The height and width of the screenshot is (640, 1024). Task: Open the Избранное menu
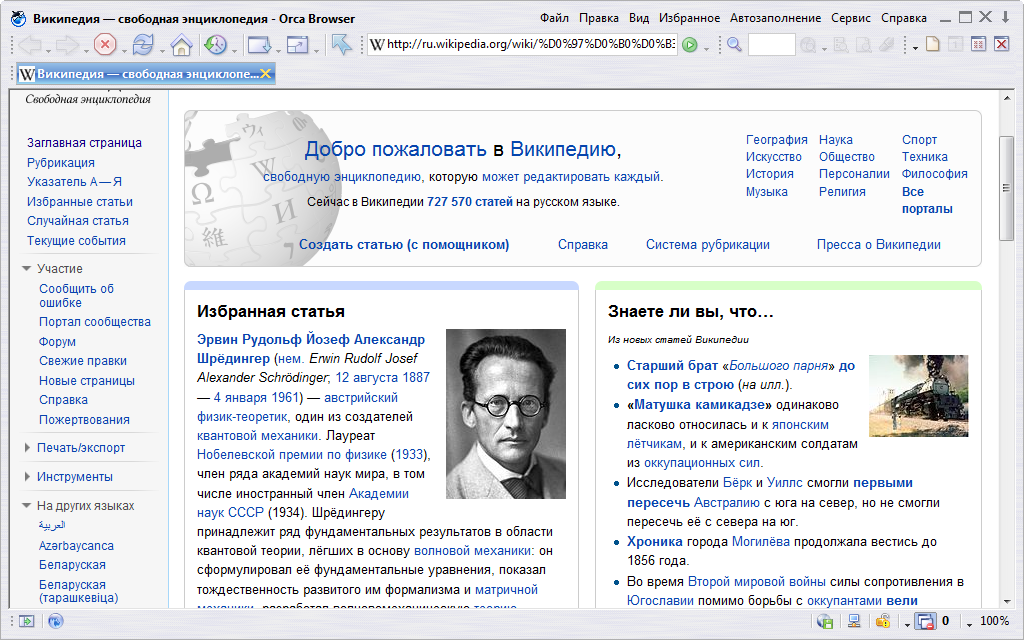[689, 18]
